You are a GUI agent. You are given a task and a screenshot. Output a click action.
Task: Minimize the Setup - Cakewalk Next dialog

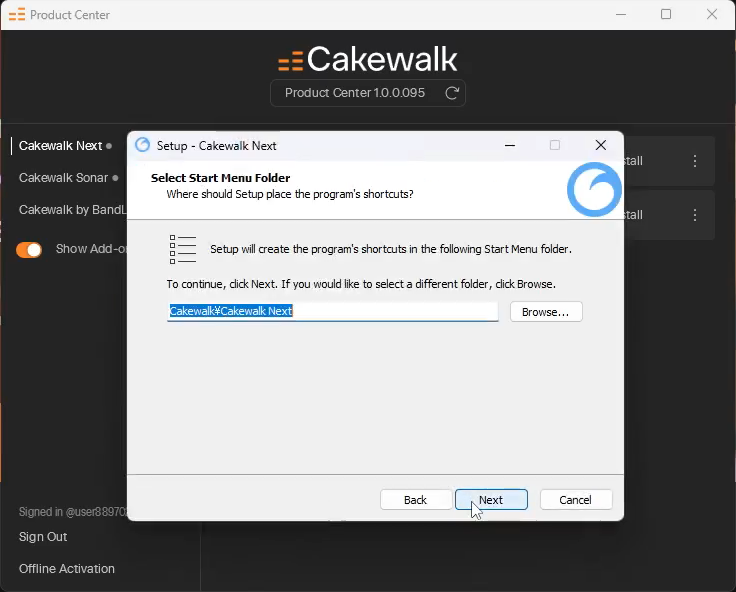point(510,146)
